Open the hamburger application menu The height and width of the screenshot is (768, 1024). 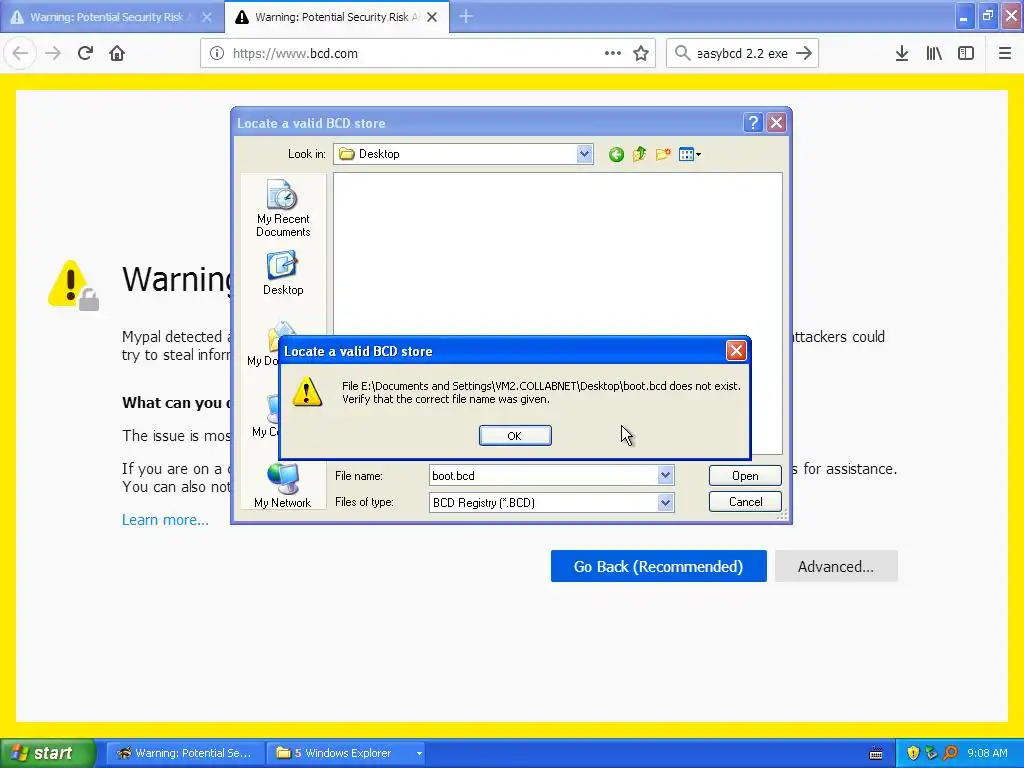(1005, 54)
